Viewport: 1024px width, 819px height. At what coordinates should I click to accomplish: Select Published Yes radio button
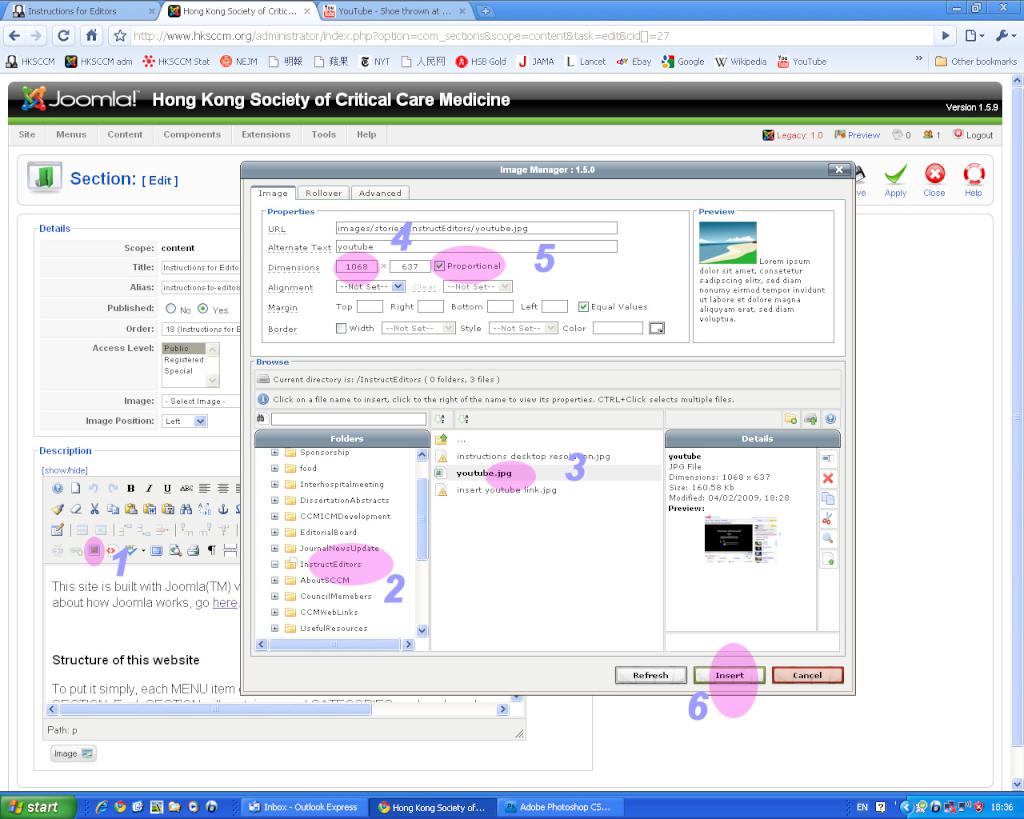tap(203, 308)
